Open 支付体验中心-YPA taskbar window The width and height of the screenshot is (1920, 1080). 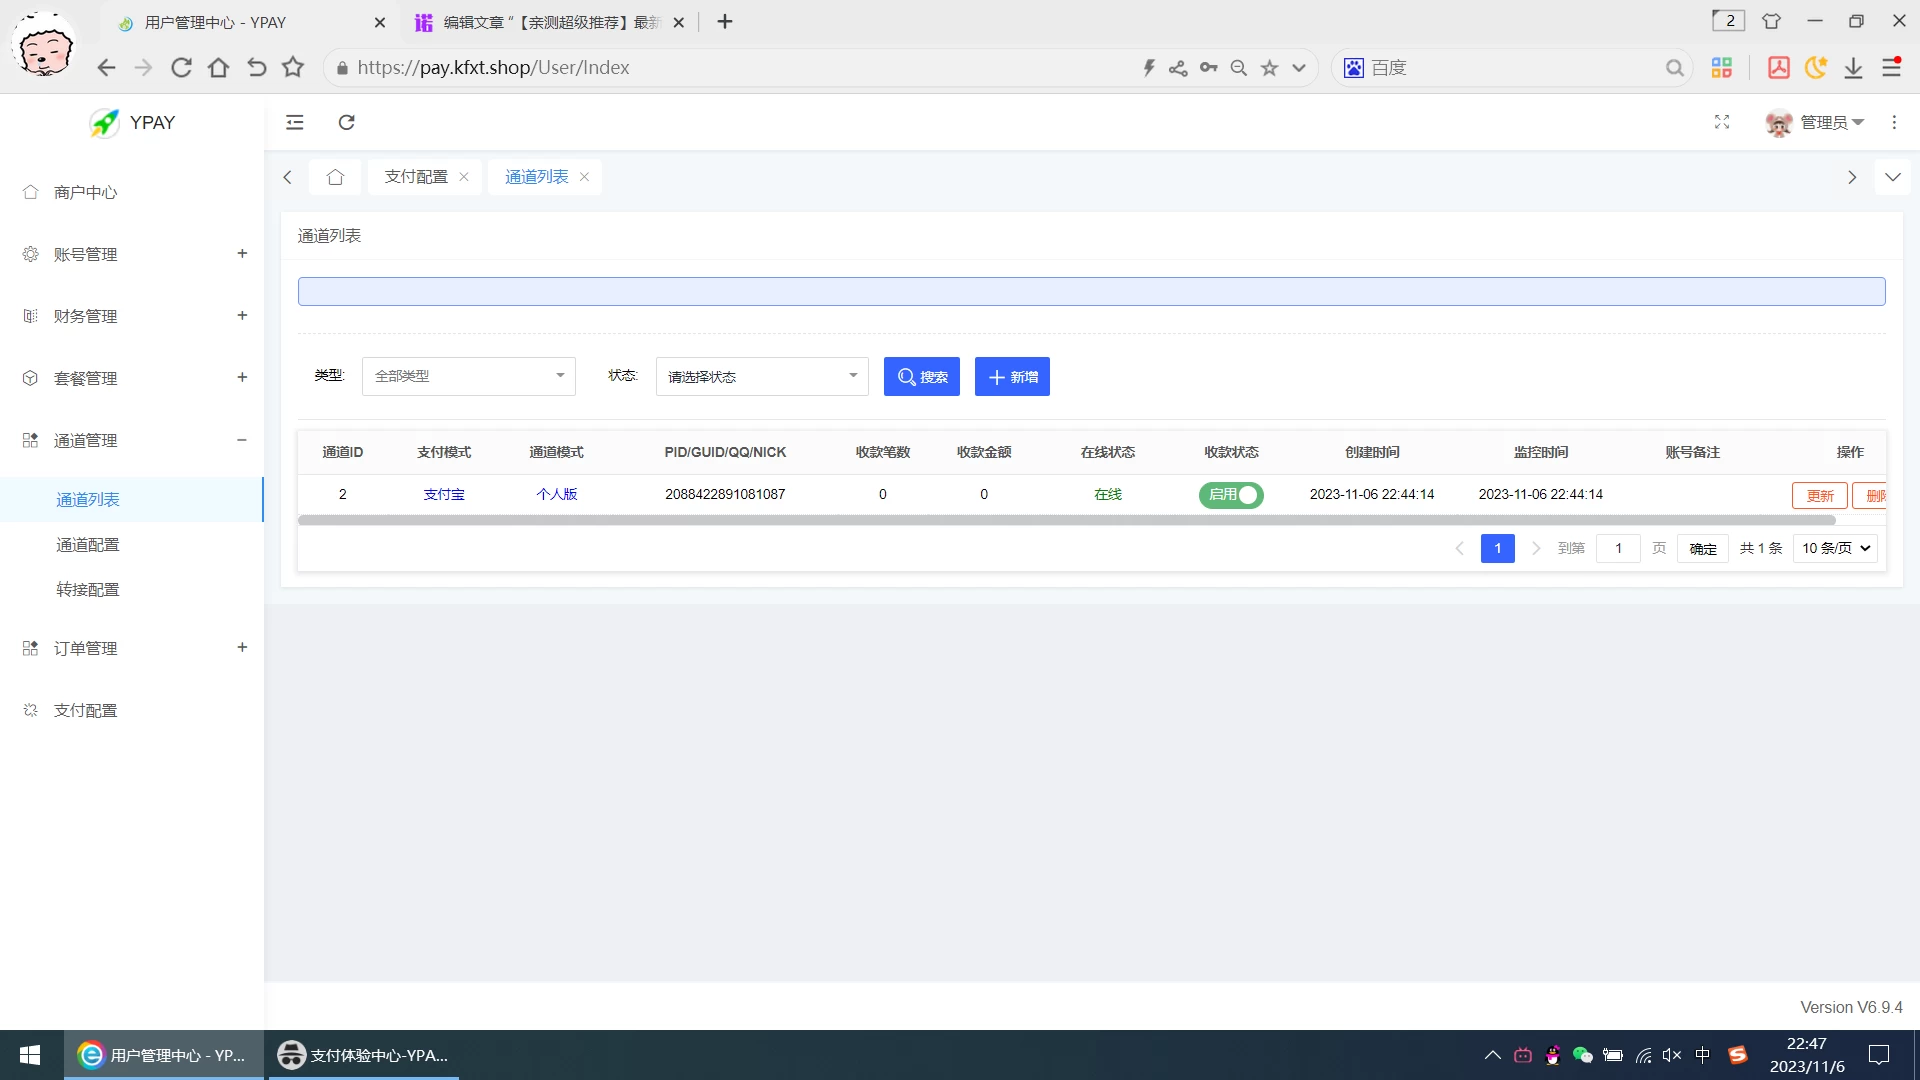pos(362,1055)
